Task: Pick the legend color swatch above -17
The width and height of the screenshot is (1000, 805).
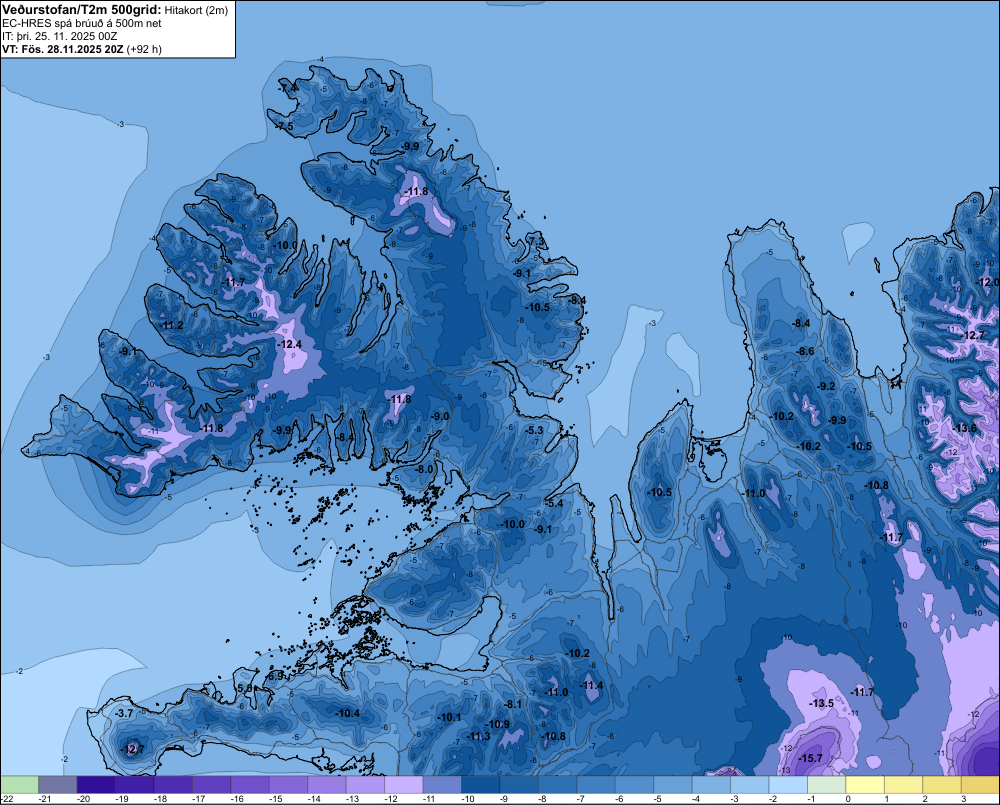Action: click(x=211, y=785)
